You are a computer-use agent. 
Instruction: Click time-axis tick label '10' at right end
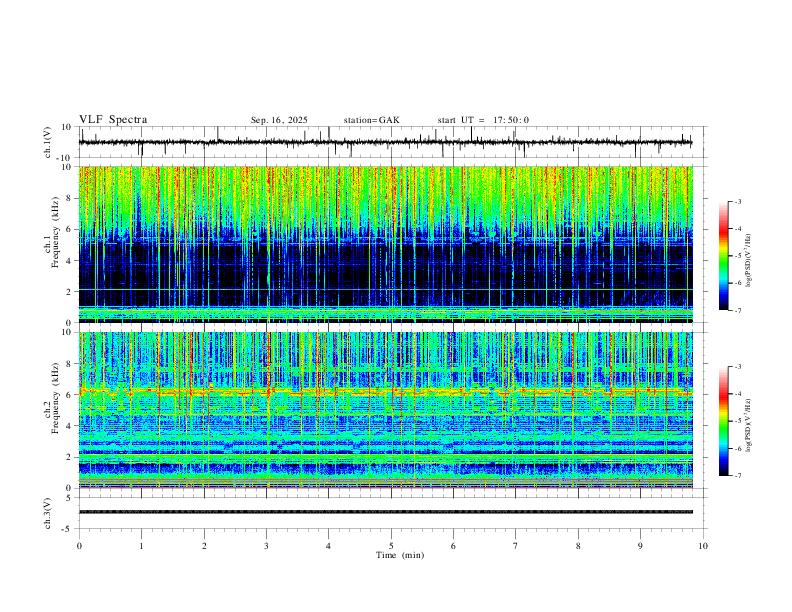[x=703, y=546]
